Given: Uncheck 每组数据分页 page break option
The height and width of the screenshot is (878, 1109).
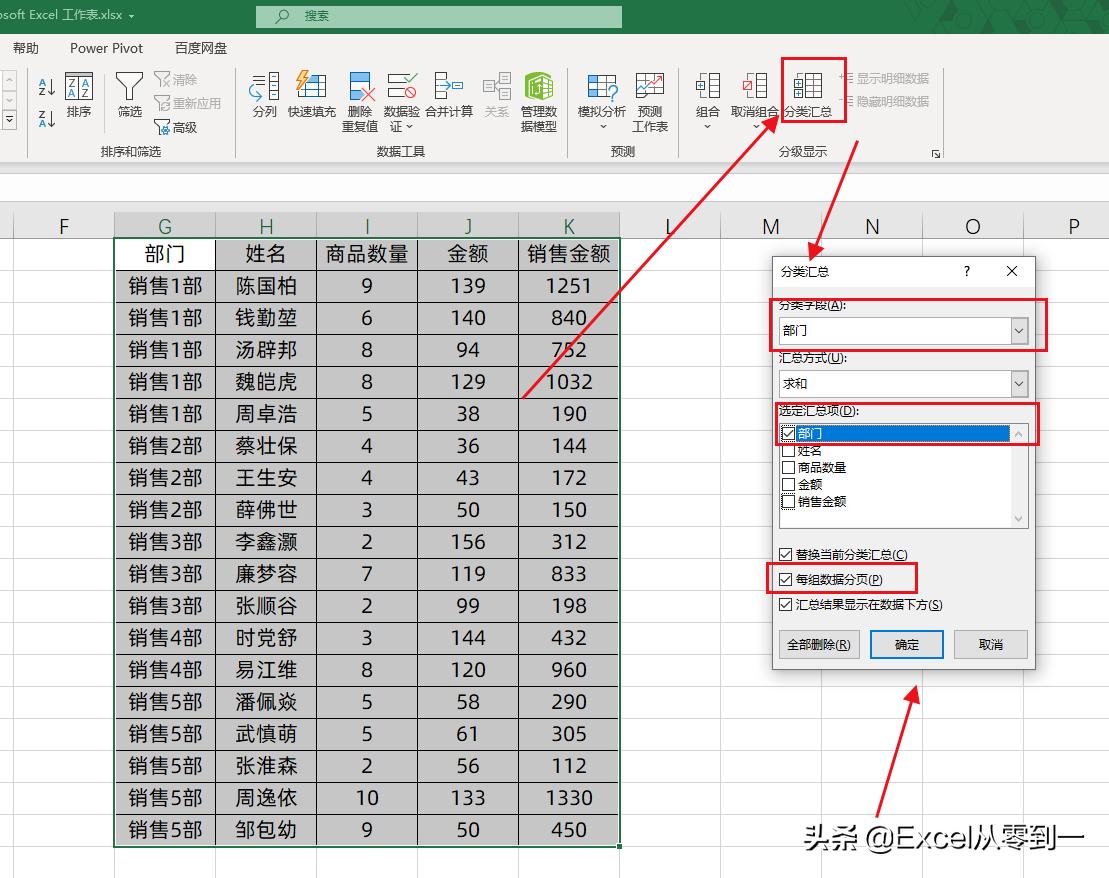Looking at the screenshot, I should pyautogui.click(x=787, y=578).
